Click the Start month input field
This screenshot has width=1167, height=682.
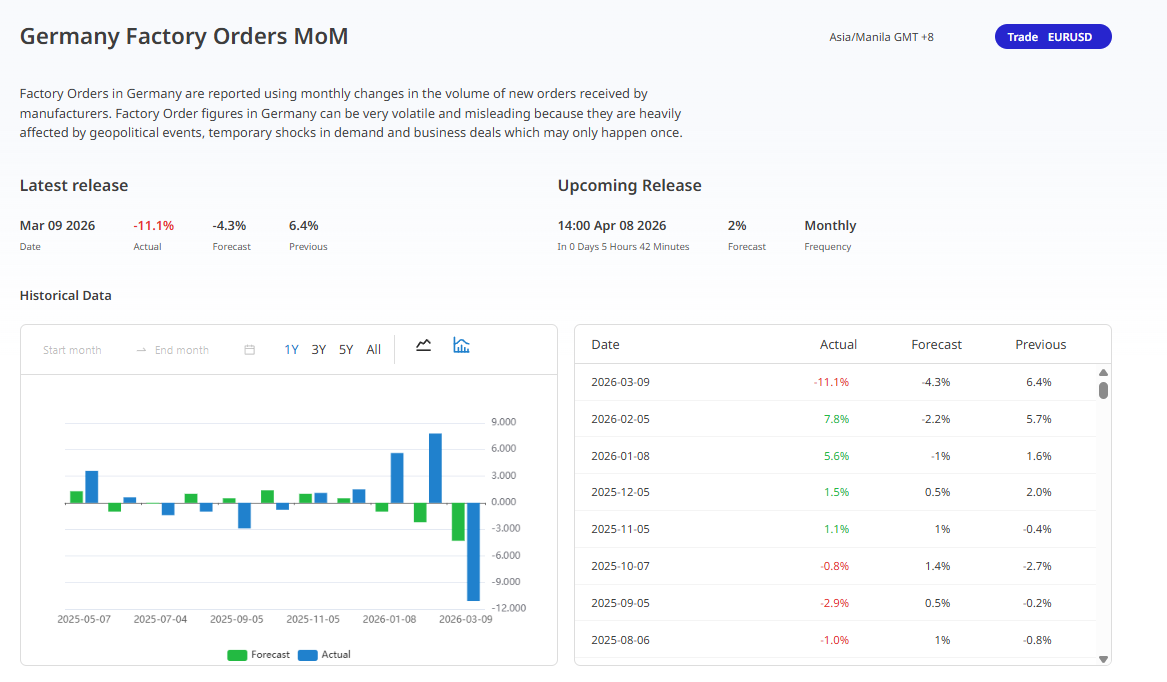click(x=73, y=350)
